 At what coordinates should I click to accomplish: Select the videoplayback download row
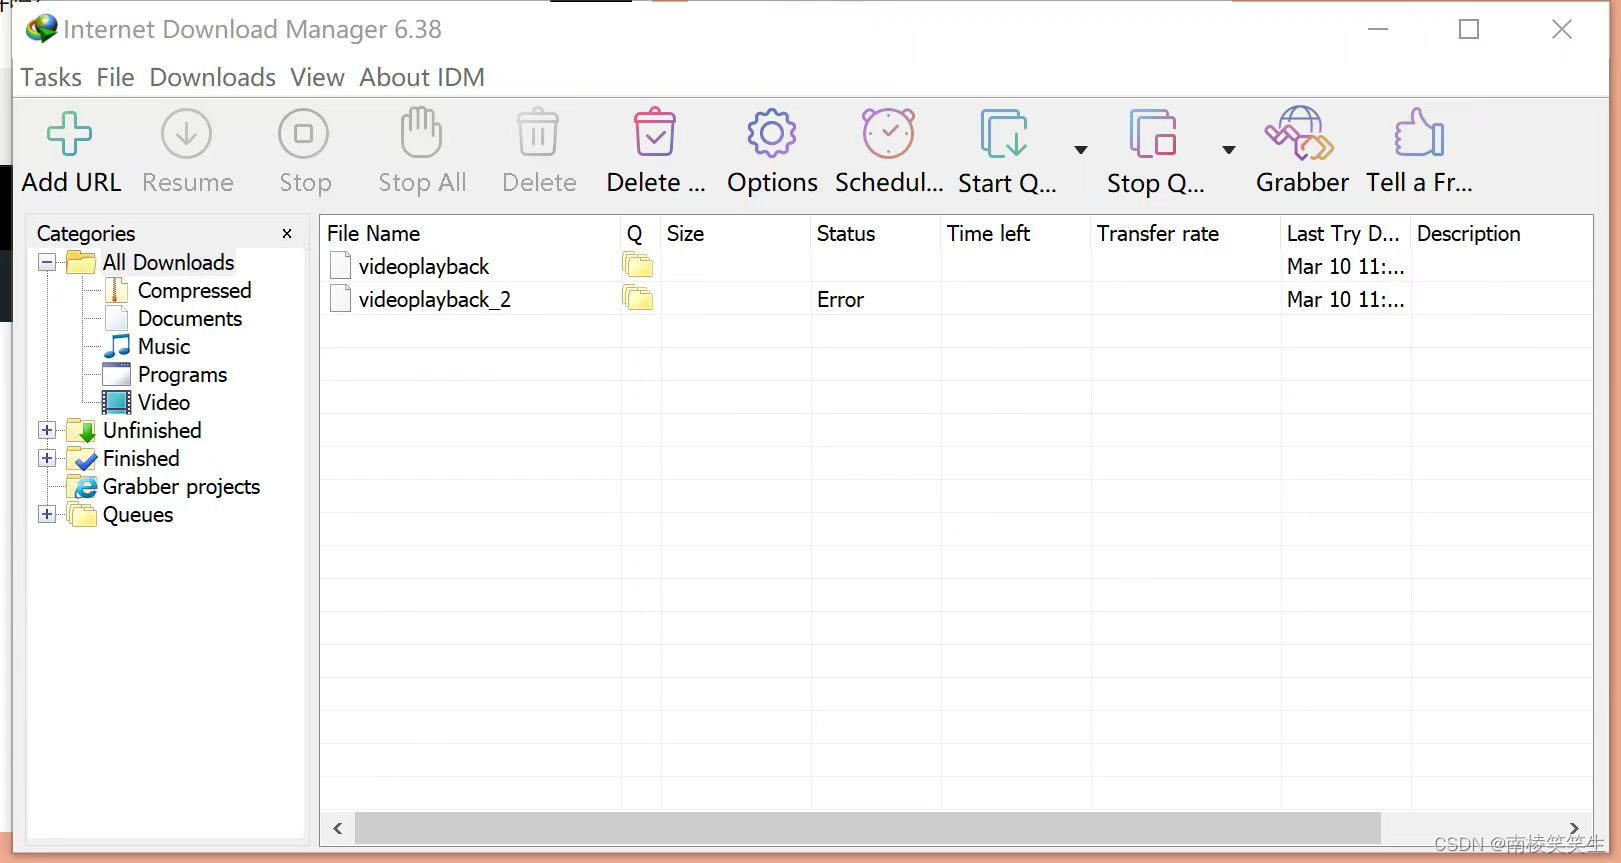click(956, 266)
